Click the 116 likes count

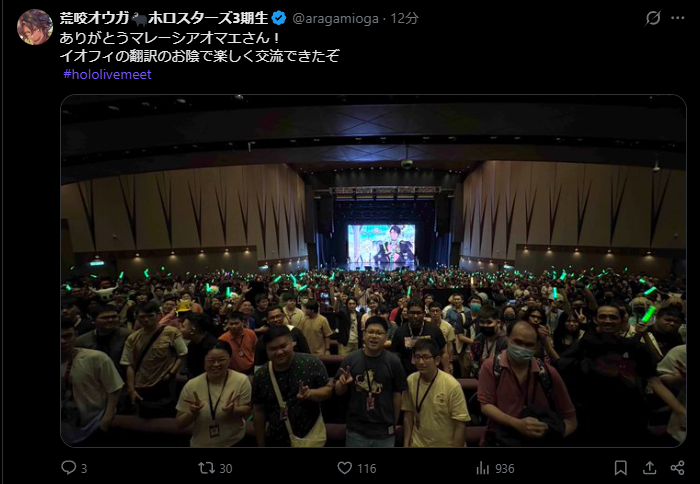pos(367,468)
